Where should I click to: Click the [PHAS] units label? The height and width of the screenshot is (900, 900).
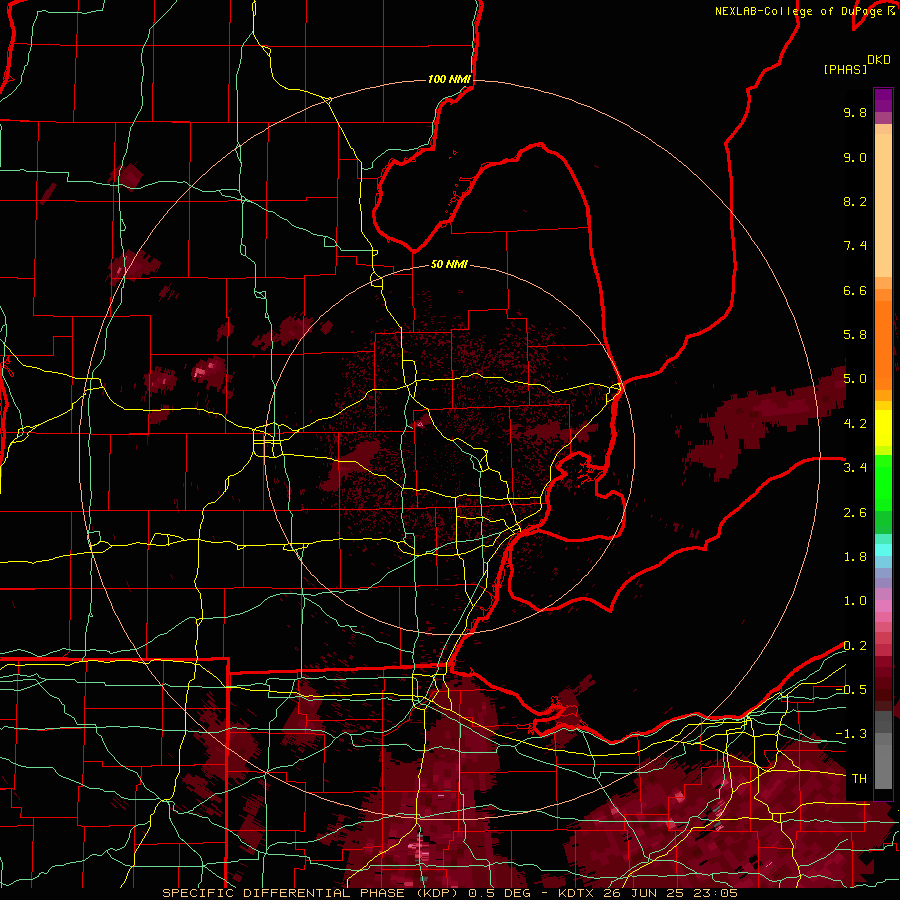845,69
